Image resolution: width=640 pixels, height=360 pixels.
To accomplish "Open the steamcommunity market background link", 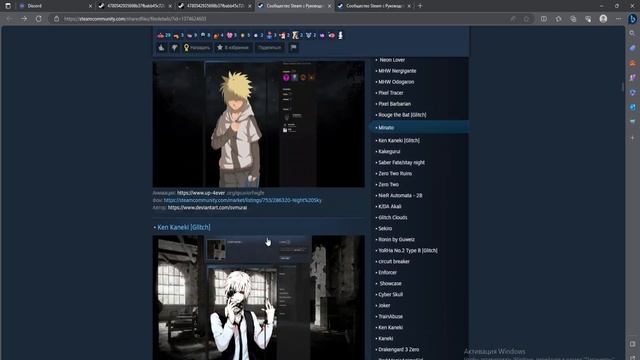I will 242,200.
